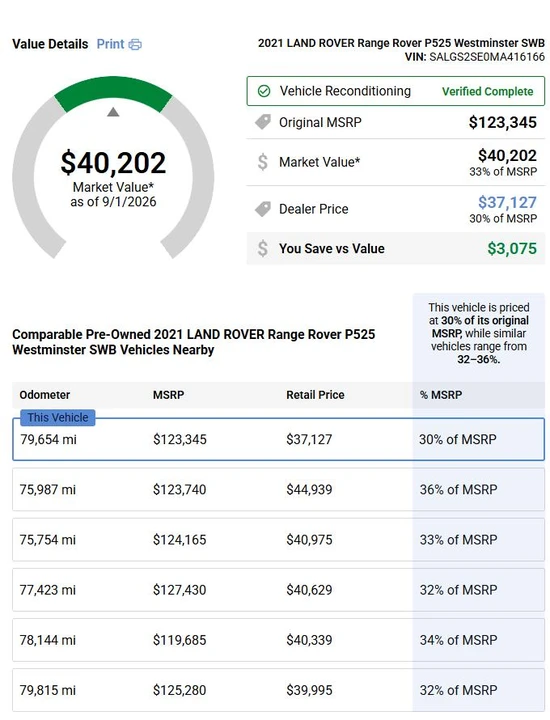This screenshot has height=720, width=550.
Task: Click the 36% of MSRP cell
Action: pyautogui.click(x=458, y=489)
